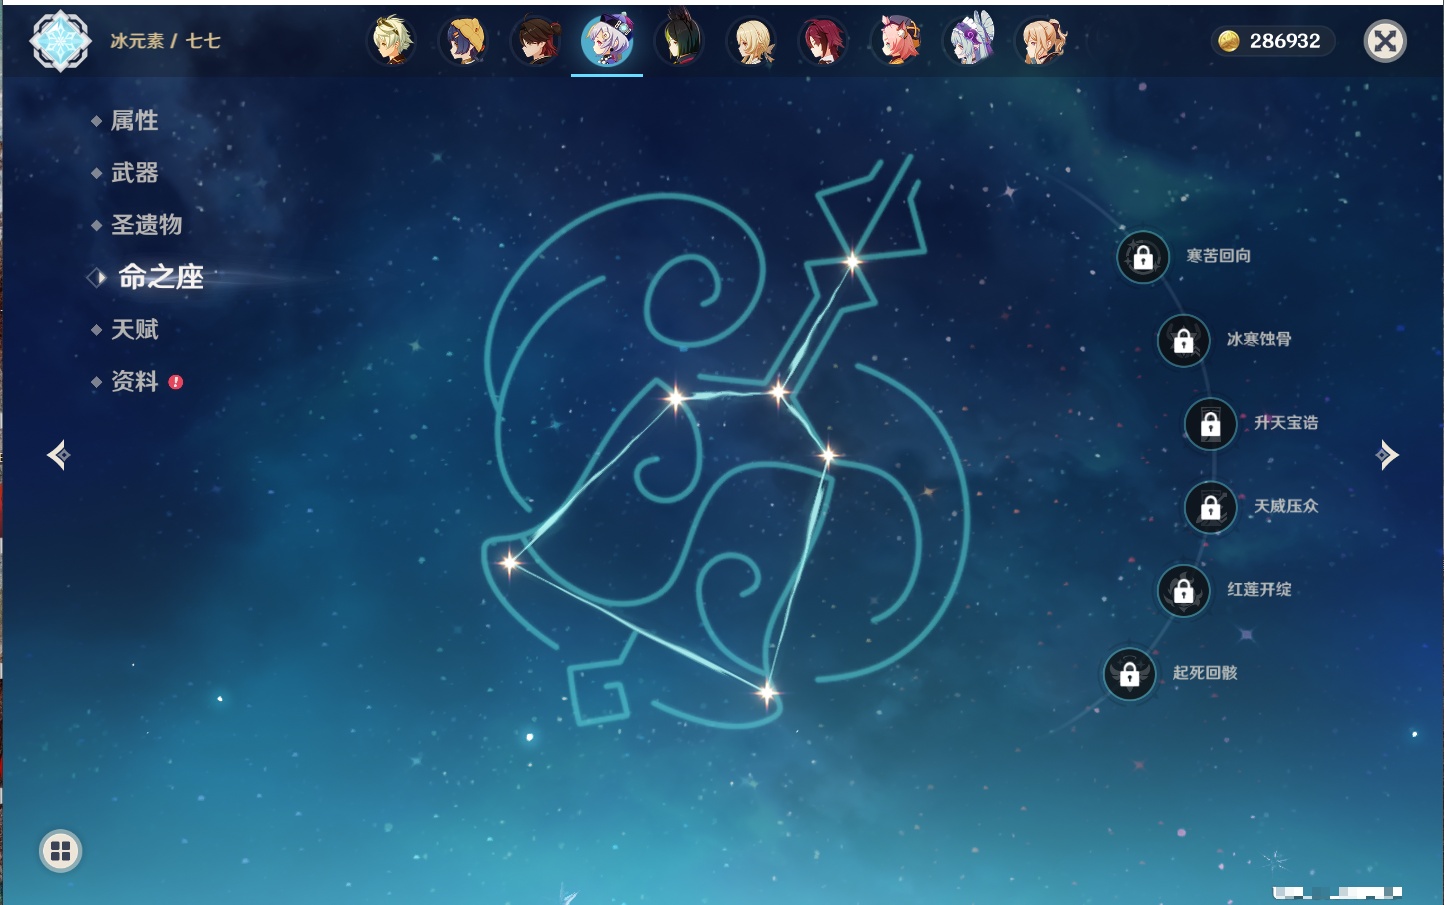Pick the silver-haired maid headdress character avatar
Screen dimensions: 1444x905
[x=971, y=41]
